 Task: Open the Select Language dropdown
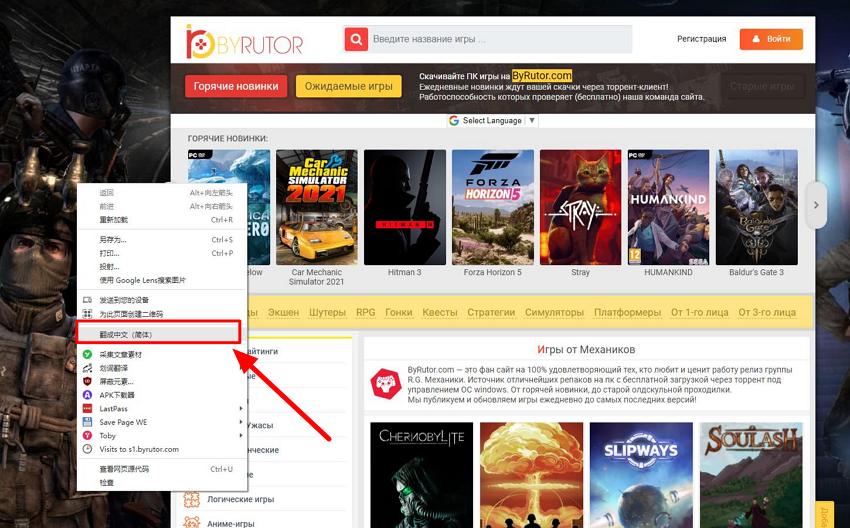[x=493, y=121]
